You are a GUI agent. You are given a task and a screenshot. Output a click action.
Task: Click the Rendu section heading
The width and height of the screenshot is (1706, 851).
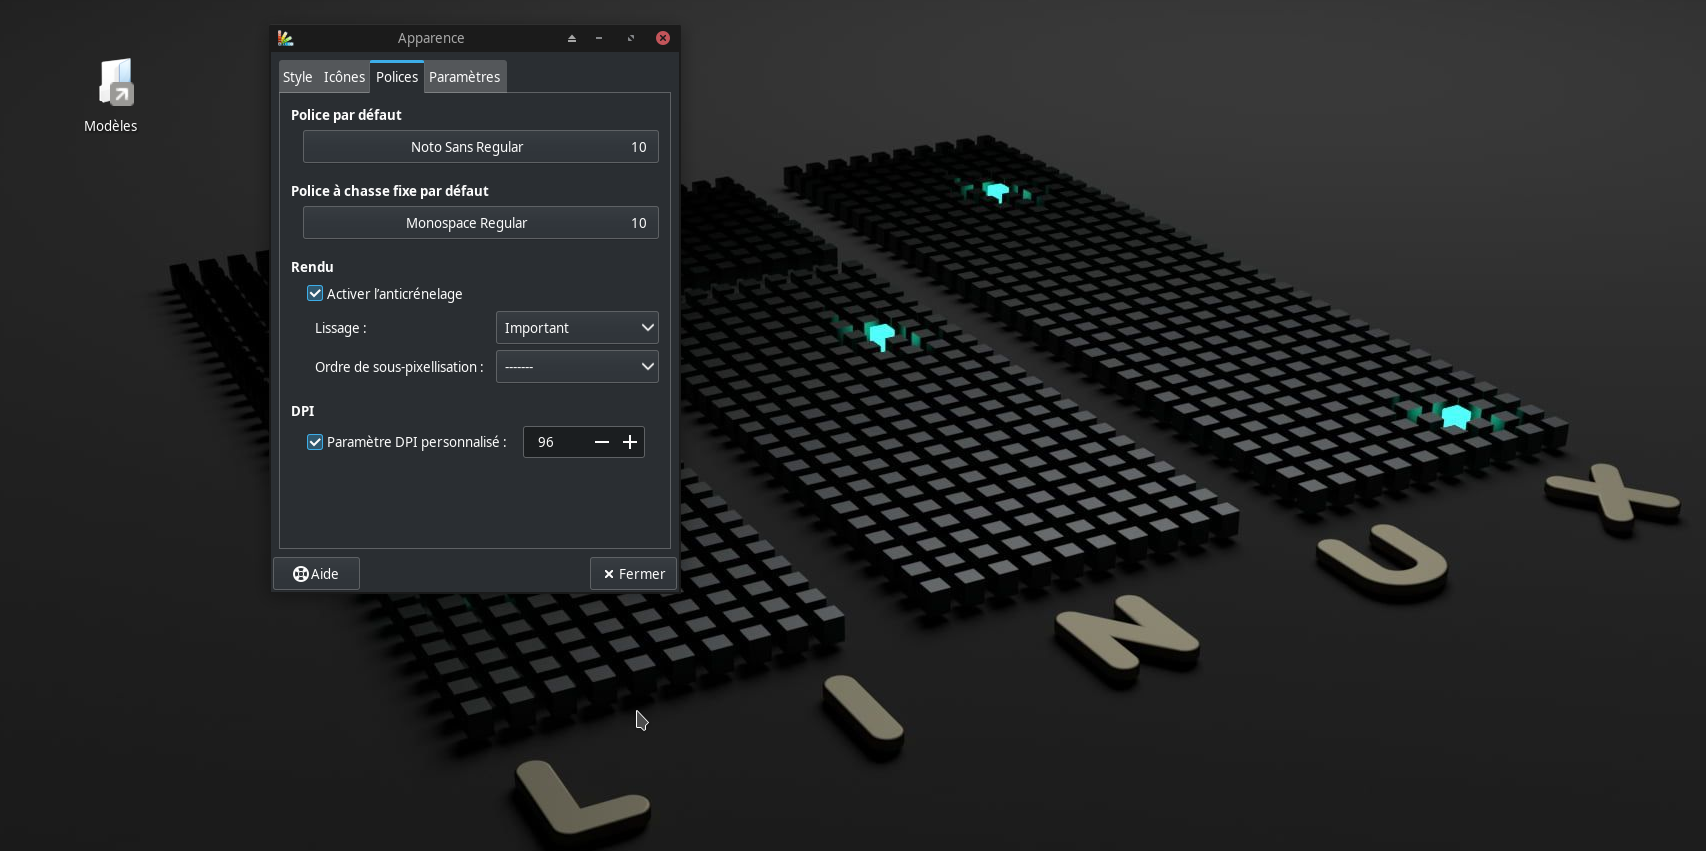coord(312,267)
